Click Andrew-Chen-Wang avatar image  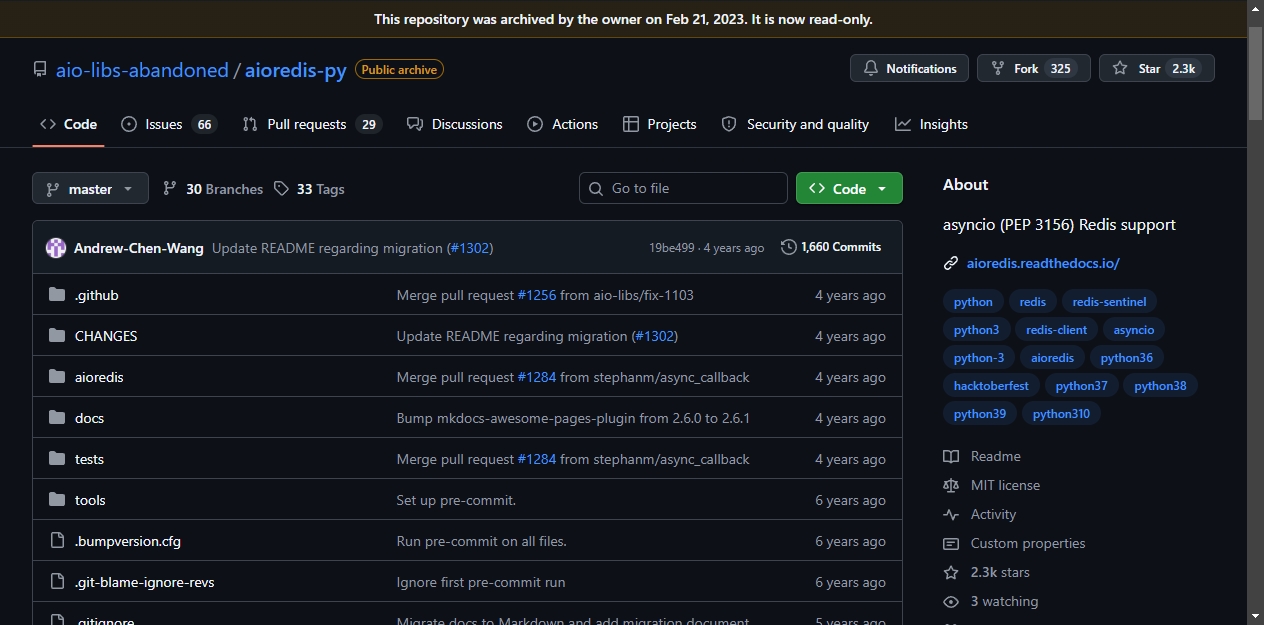point(56,248)
